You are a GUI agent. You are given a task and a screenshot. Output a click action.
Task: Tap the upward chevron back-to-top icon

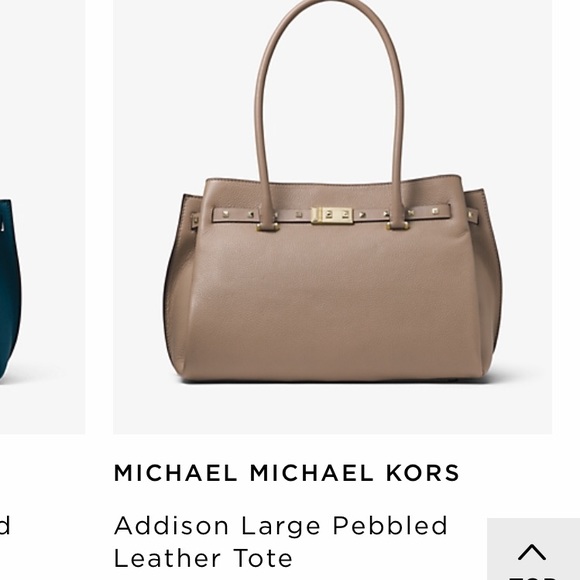tap(532, 552)
